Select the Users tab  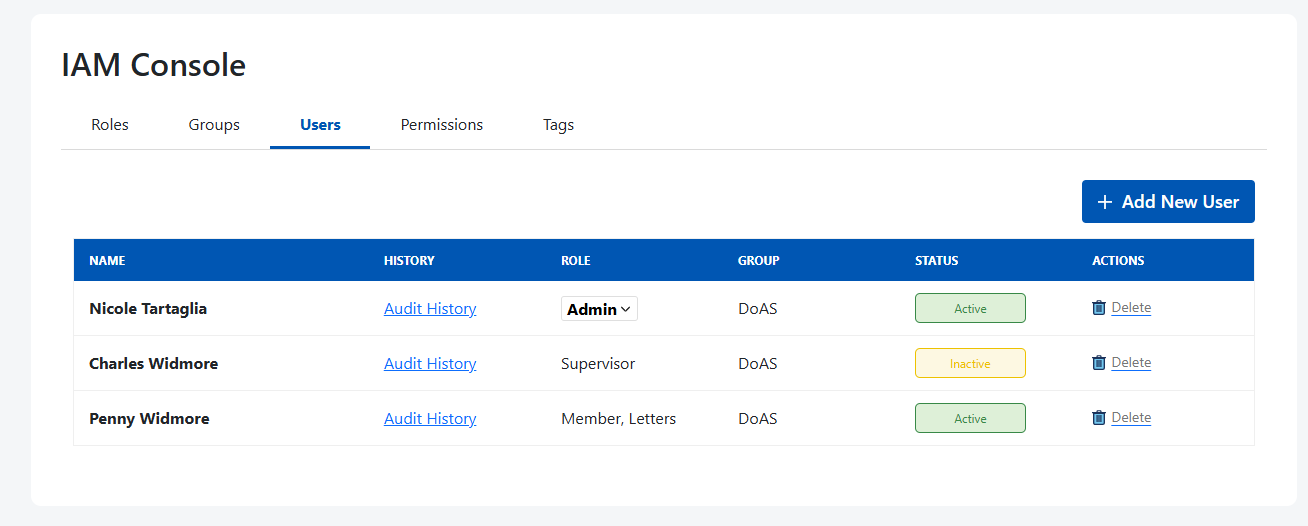tap(320, 125)
